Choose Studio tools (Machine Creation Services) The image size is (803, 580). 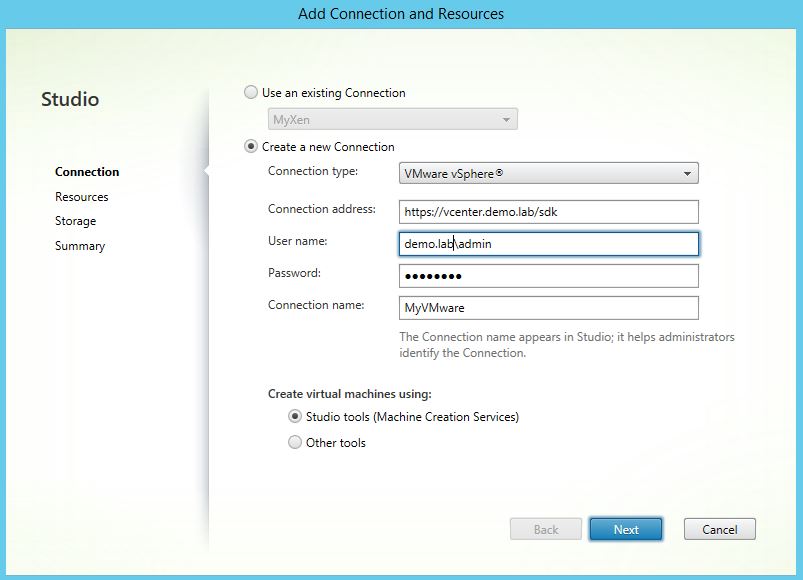pyautogui.click(x=295, y=417)
